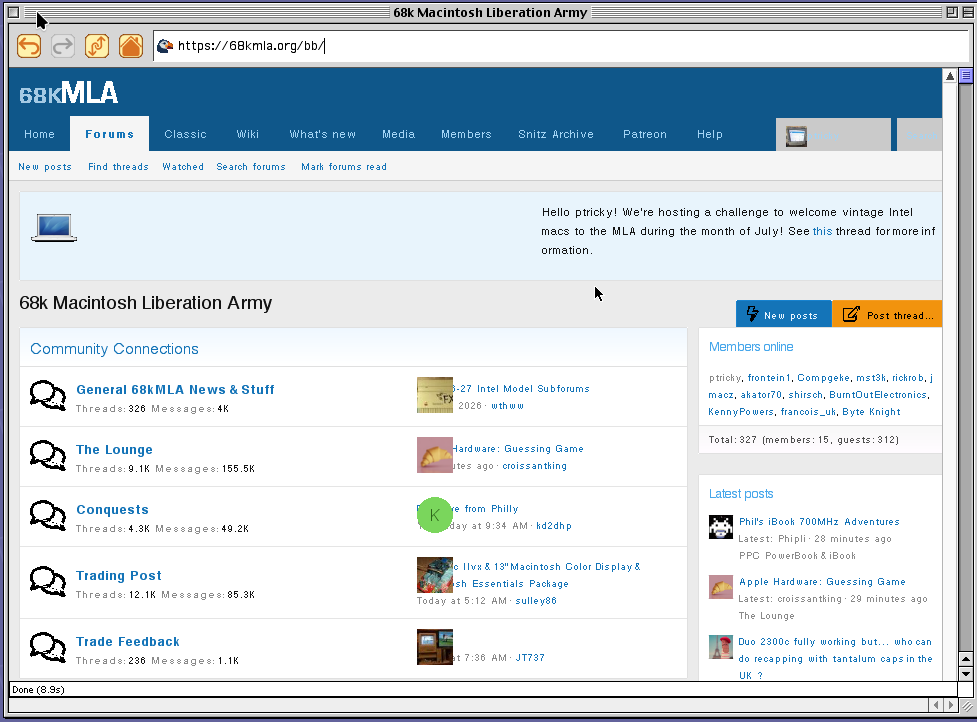Open the Wiki tab
The image size is (977, 722).
(247, 134)
